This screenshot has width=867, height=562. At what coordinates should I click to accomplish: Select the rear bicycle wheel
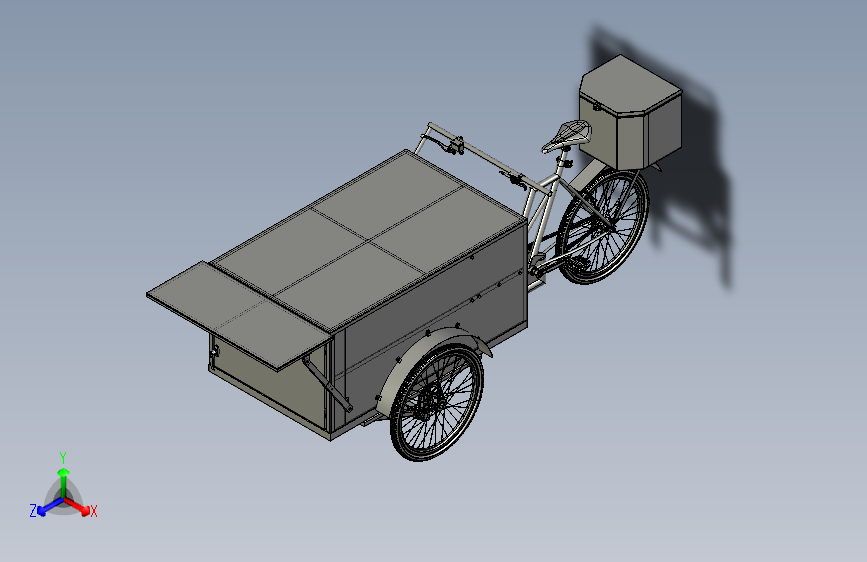(603, 227)
